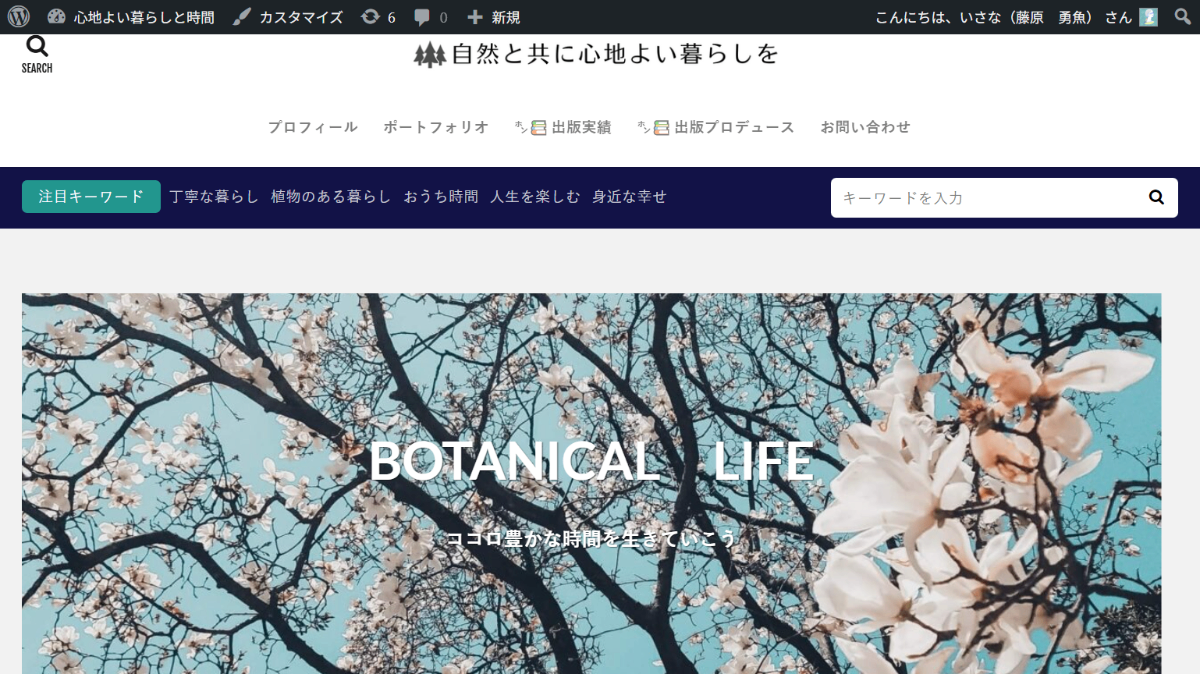Go to ポートフォリオ page
This screenshot has height=674, width=1200.
[436, 127]
